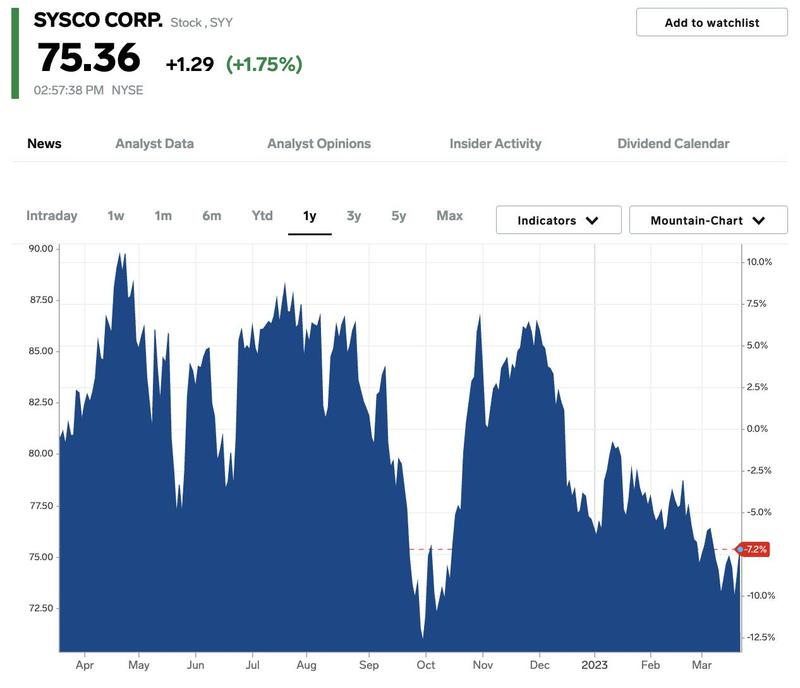Image resolution: width=800 pixels, height=688 pixels.
Task: Select the 1y chart range
Action: (310, 216)
